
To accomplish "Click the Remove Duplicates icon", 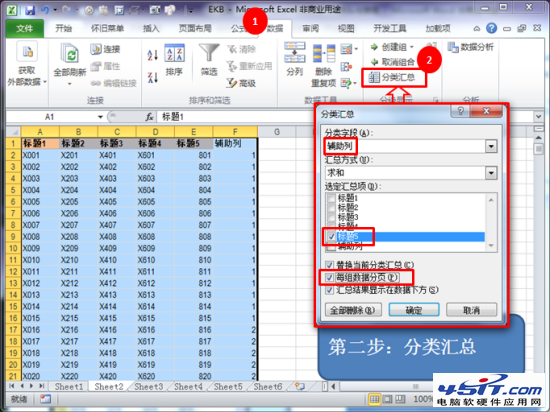I will coord(324,53).
